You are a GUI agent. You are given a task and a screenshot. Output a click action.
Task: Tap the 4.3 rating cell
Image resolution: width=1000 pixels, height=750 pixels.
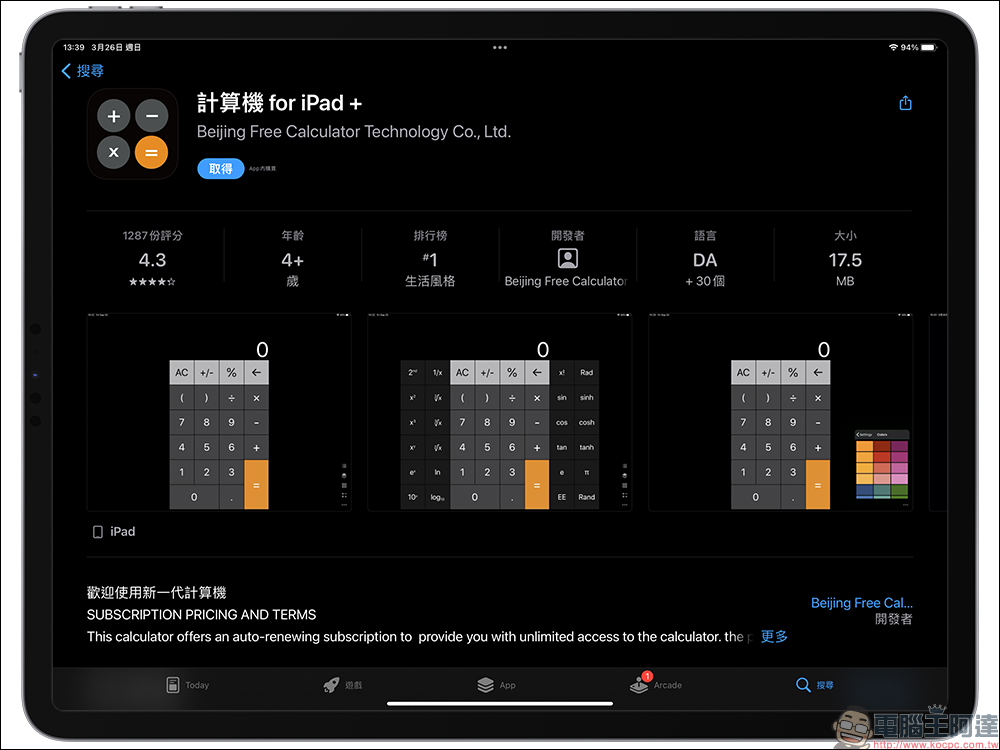[152, 258]
